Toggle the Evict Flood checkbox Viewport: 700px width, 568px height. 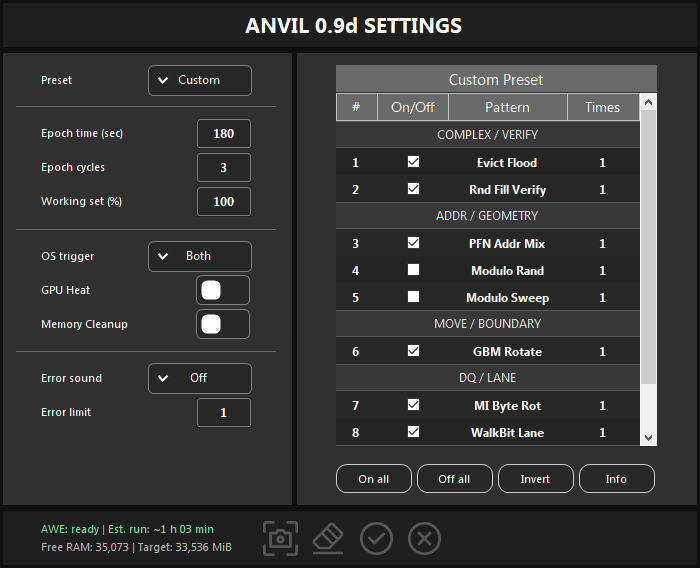click(x=413, y=162)
